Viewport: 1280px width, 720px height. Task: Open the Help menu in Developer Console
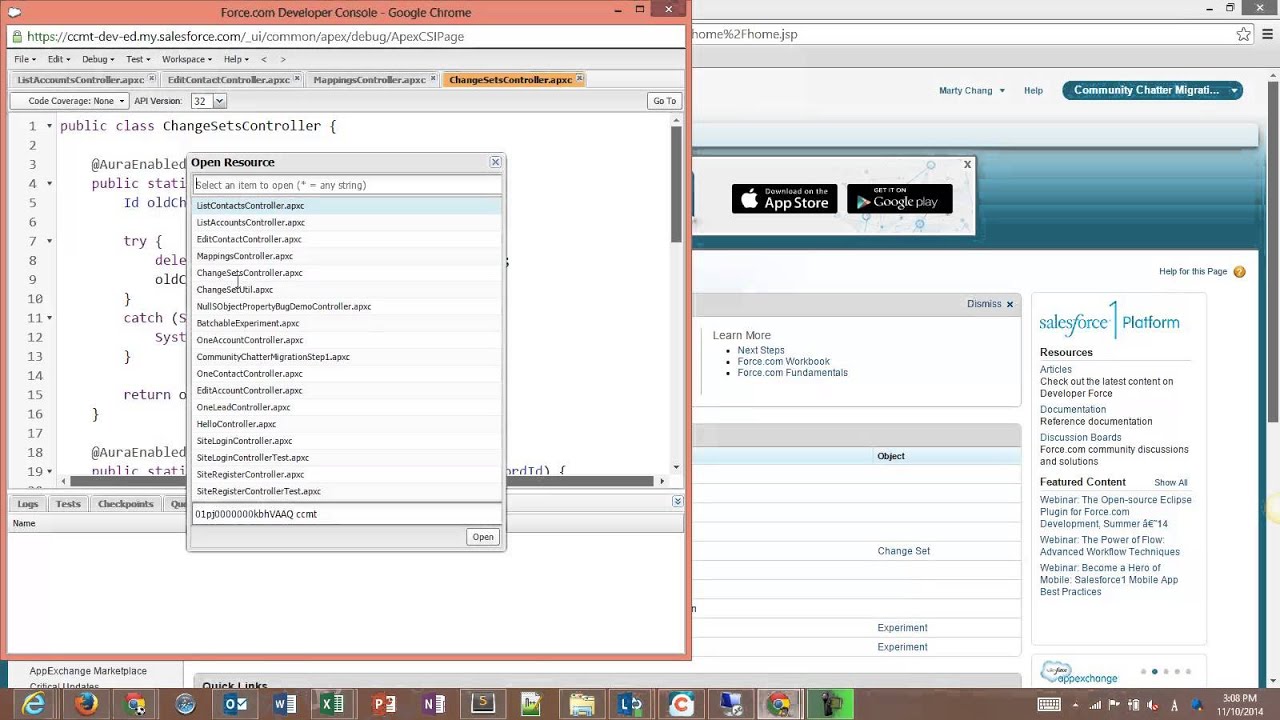point(235,59)
